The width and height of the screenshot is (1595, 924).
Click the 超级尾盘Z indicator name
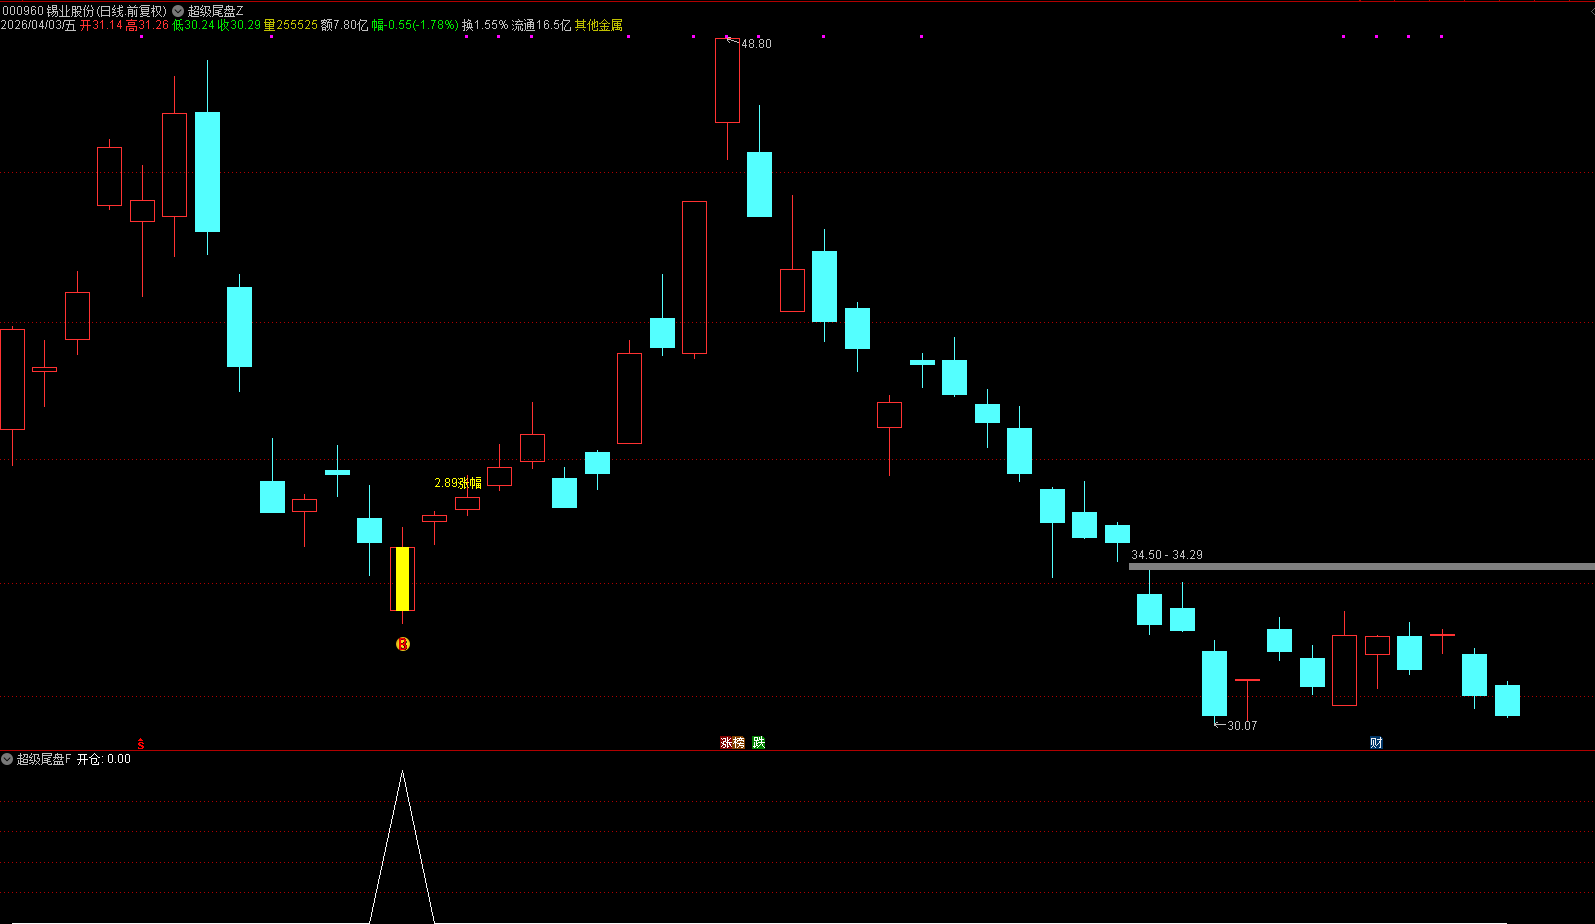[x=216, y=11]
